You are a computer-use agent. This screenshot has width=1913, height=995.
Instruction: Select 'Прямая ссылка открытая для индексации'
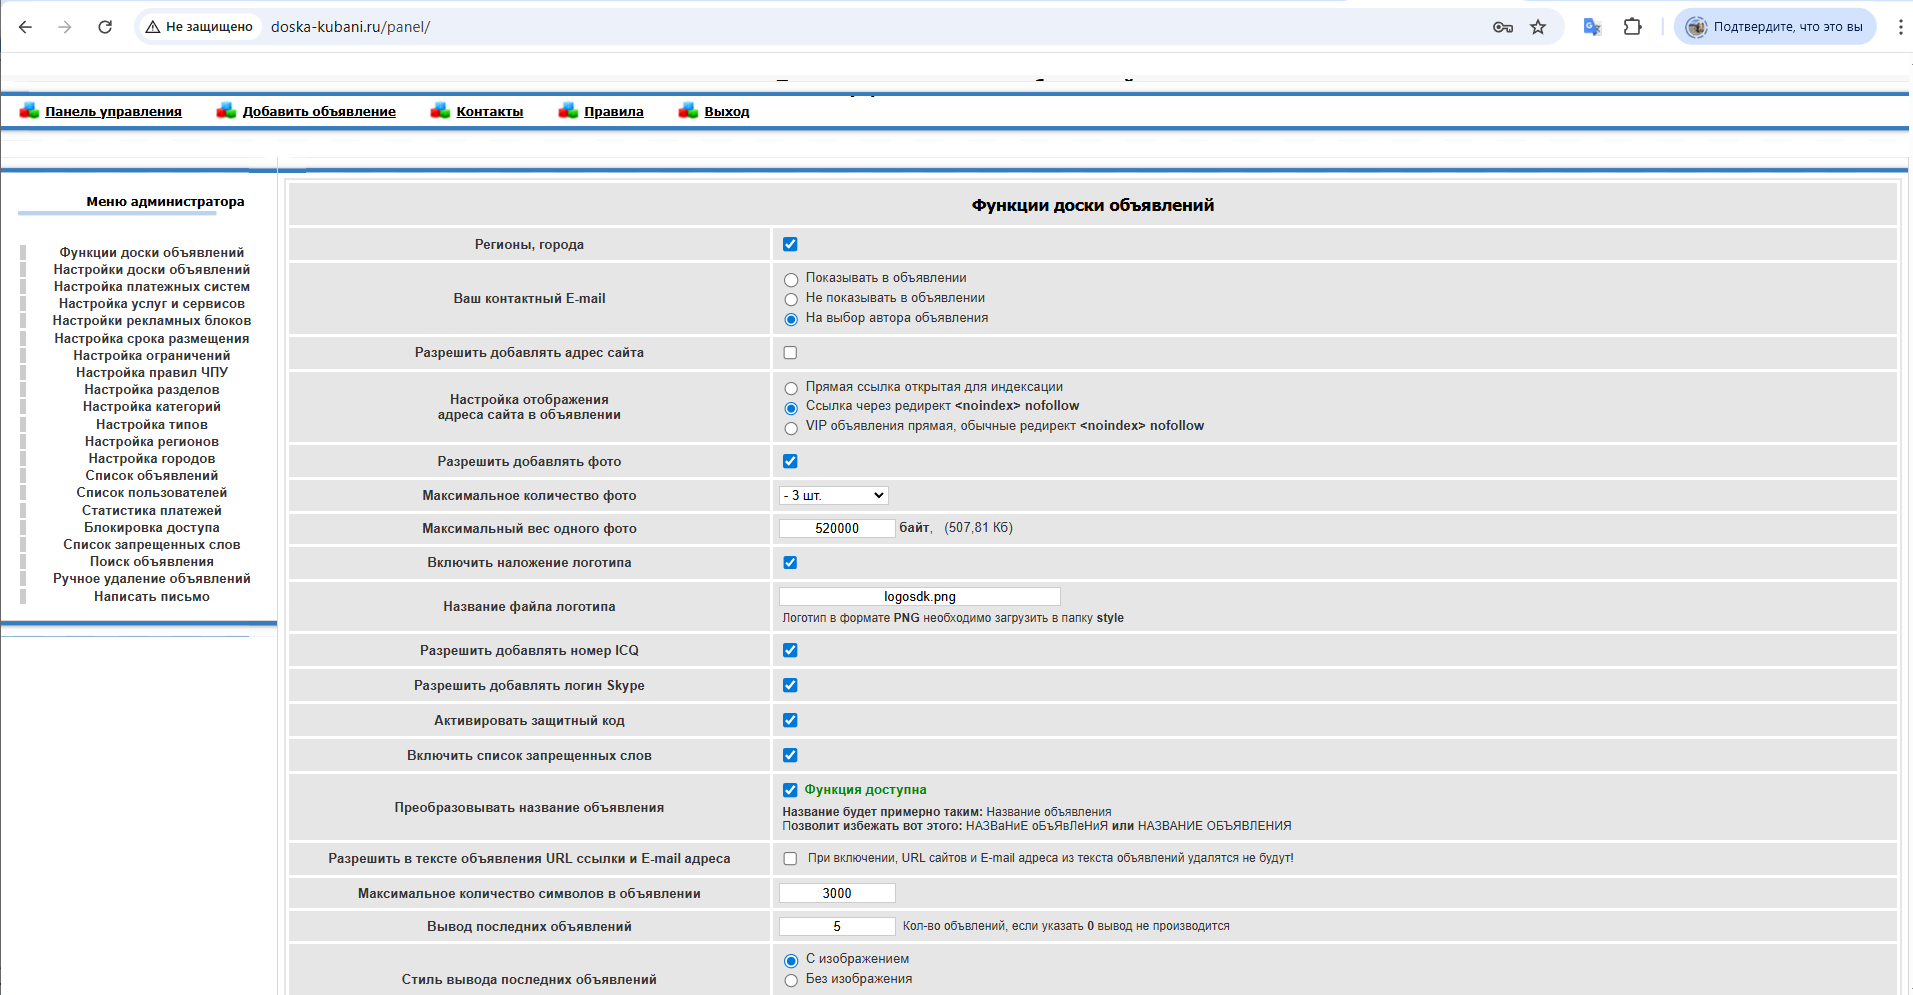tap(791, 388)
